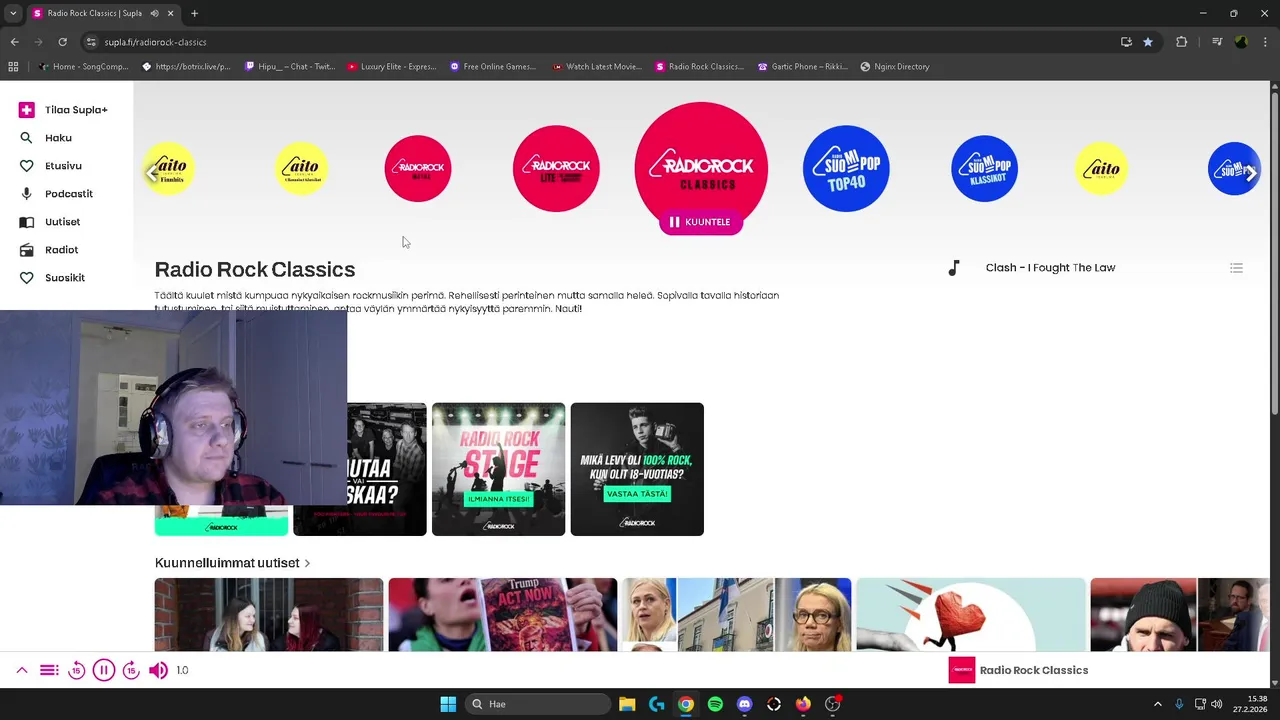The height and width of the screenshot is (720, 1280).
Task: Pause with the bottom player pause button
Action: tap(104, 670)
